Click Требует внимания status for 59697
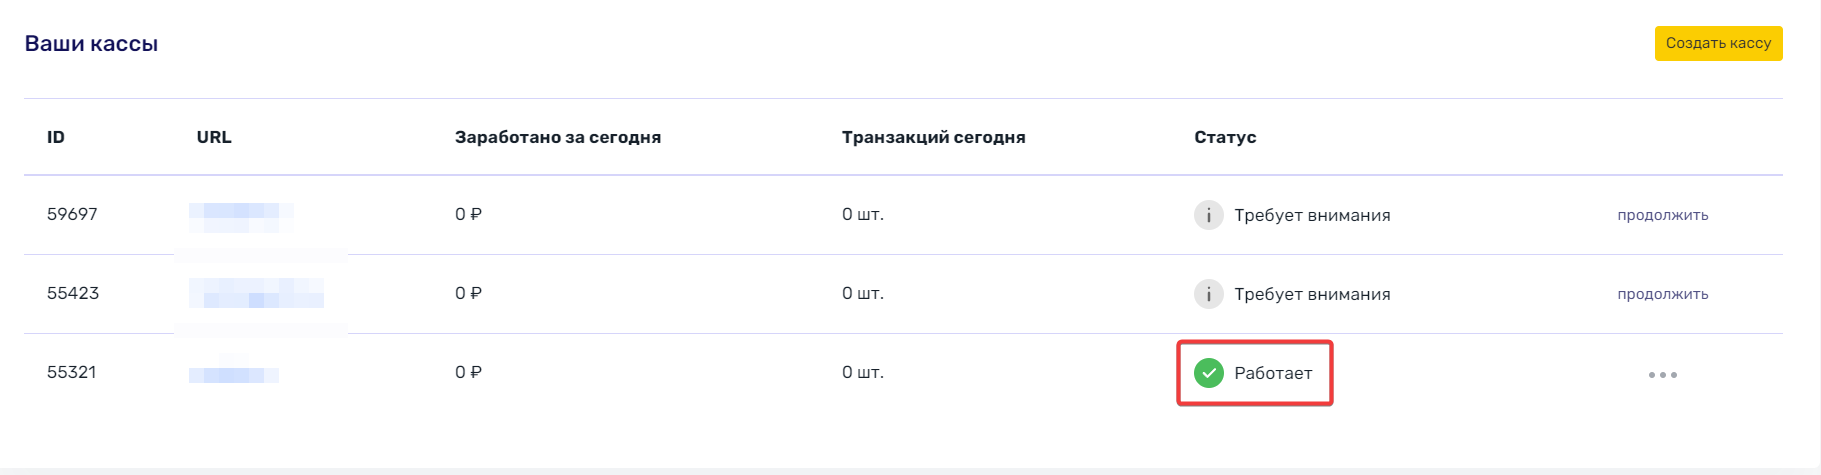 click(1312, 215)
